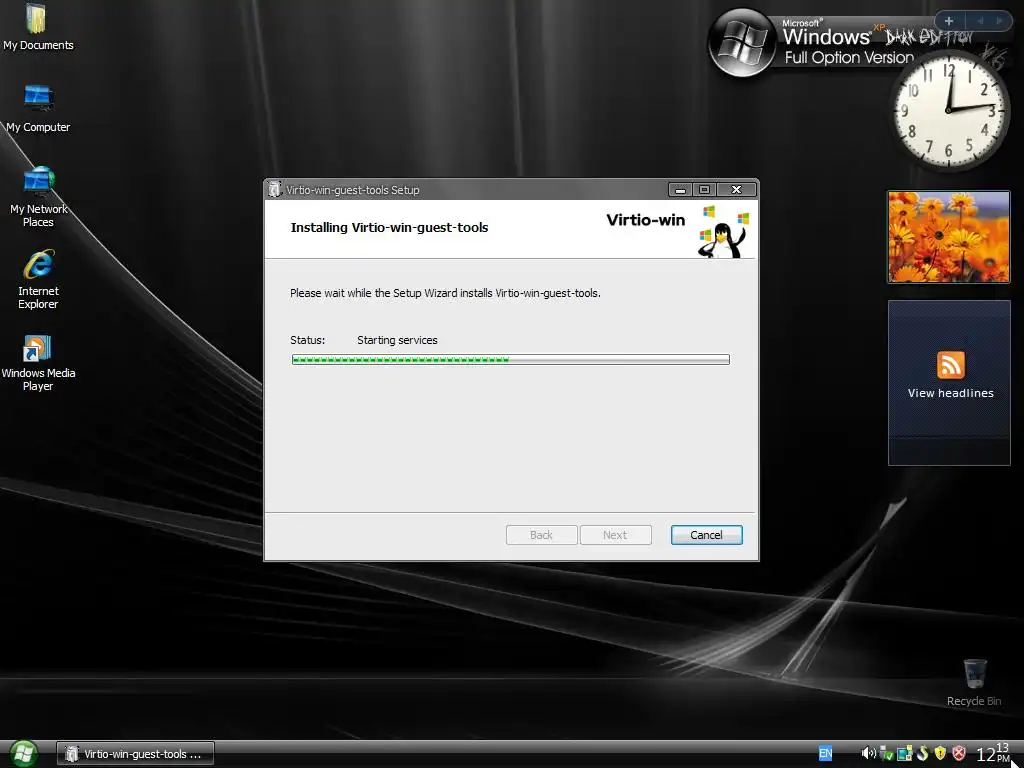This screenshot has width=1024, height=768.
Task: Click the Windows logo orb at top right
Action: (741, 43)
